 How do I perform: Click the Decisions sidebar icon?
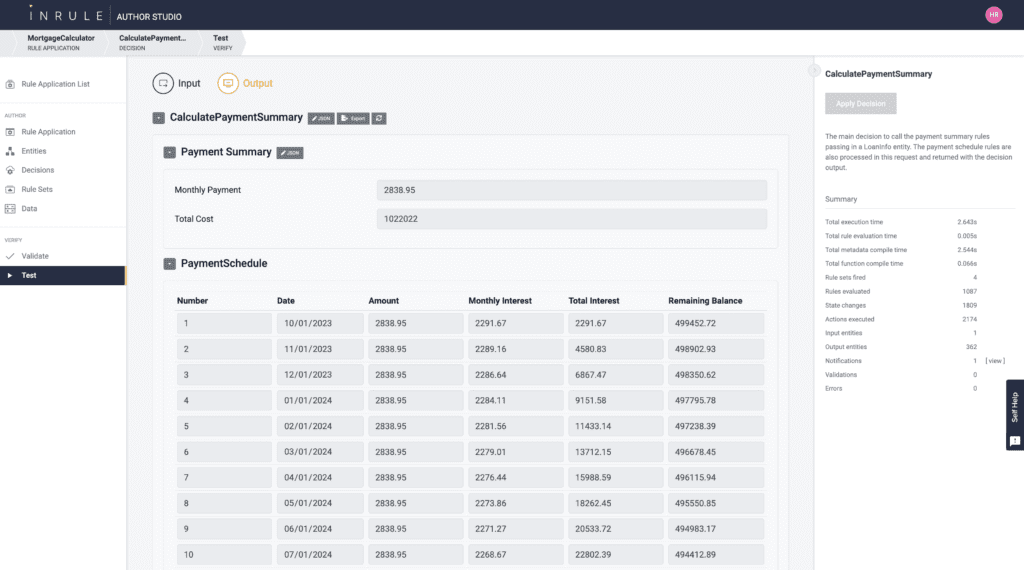click(10, 170)
